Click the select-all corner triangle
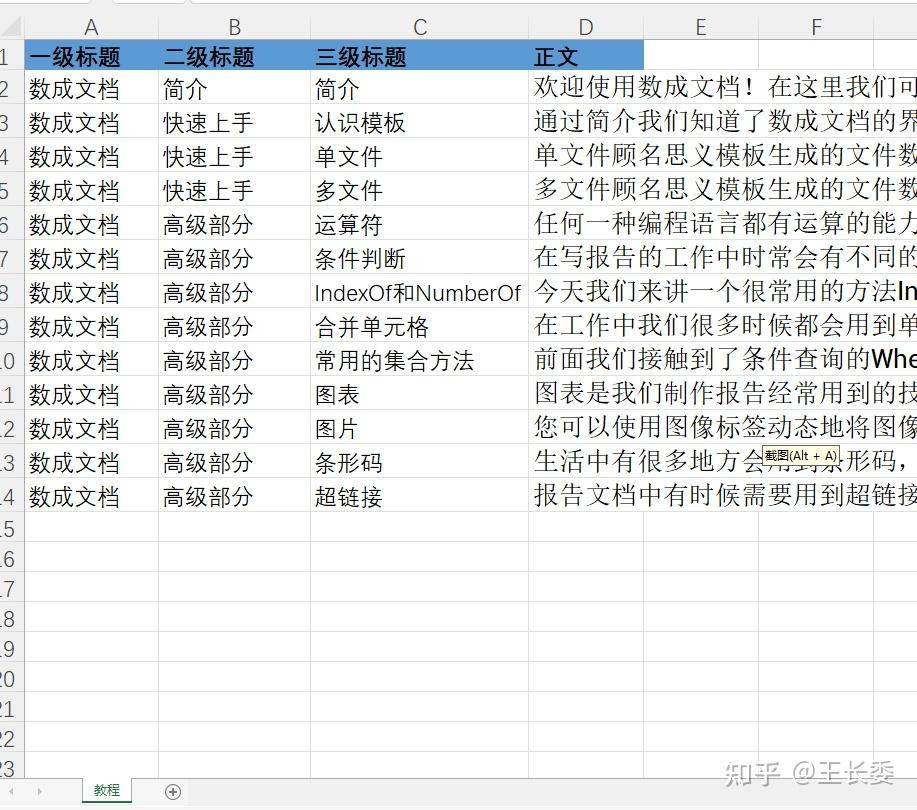917x810 pixels. (12, 27)
